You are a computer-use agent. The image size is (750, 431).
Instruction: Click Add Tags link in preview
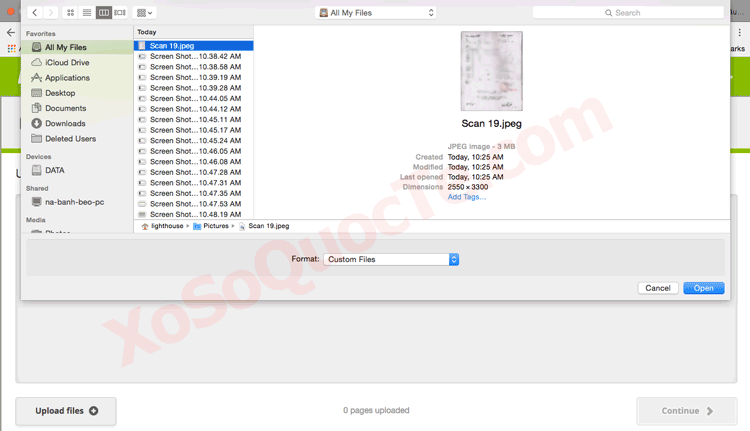click(467, 197)
